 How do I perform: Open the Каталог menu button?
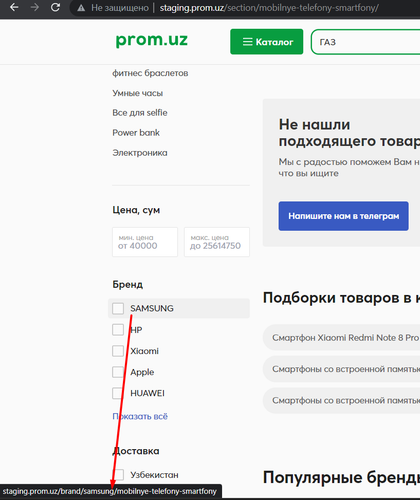pyautogui.click(x=267, y=42)
